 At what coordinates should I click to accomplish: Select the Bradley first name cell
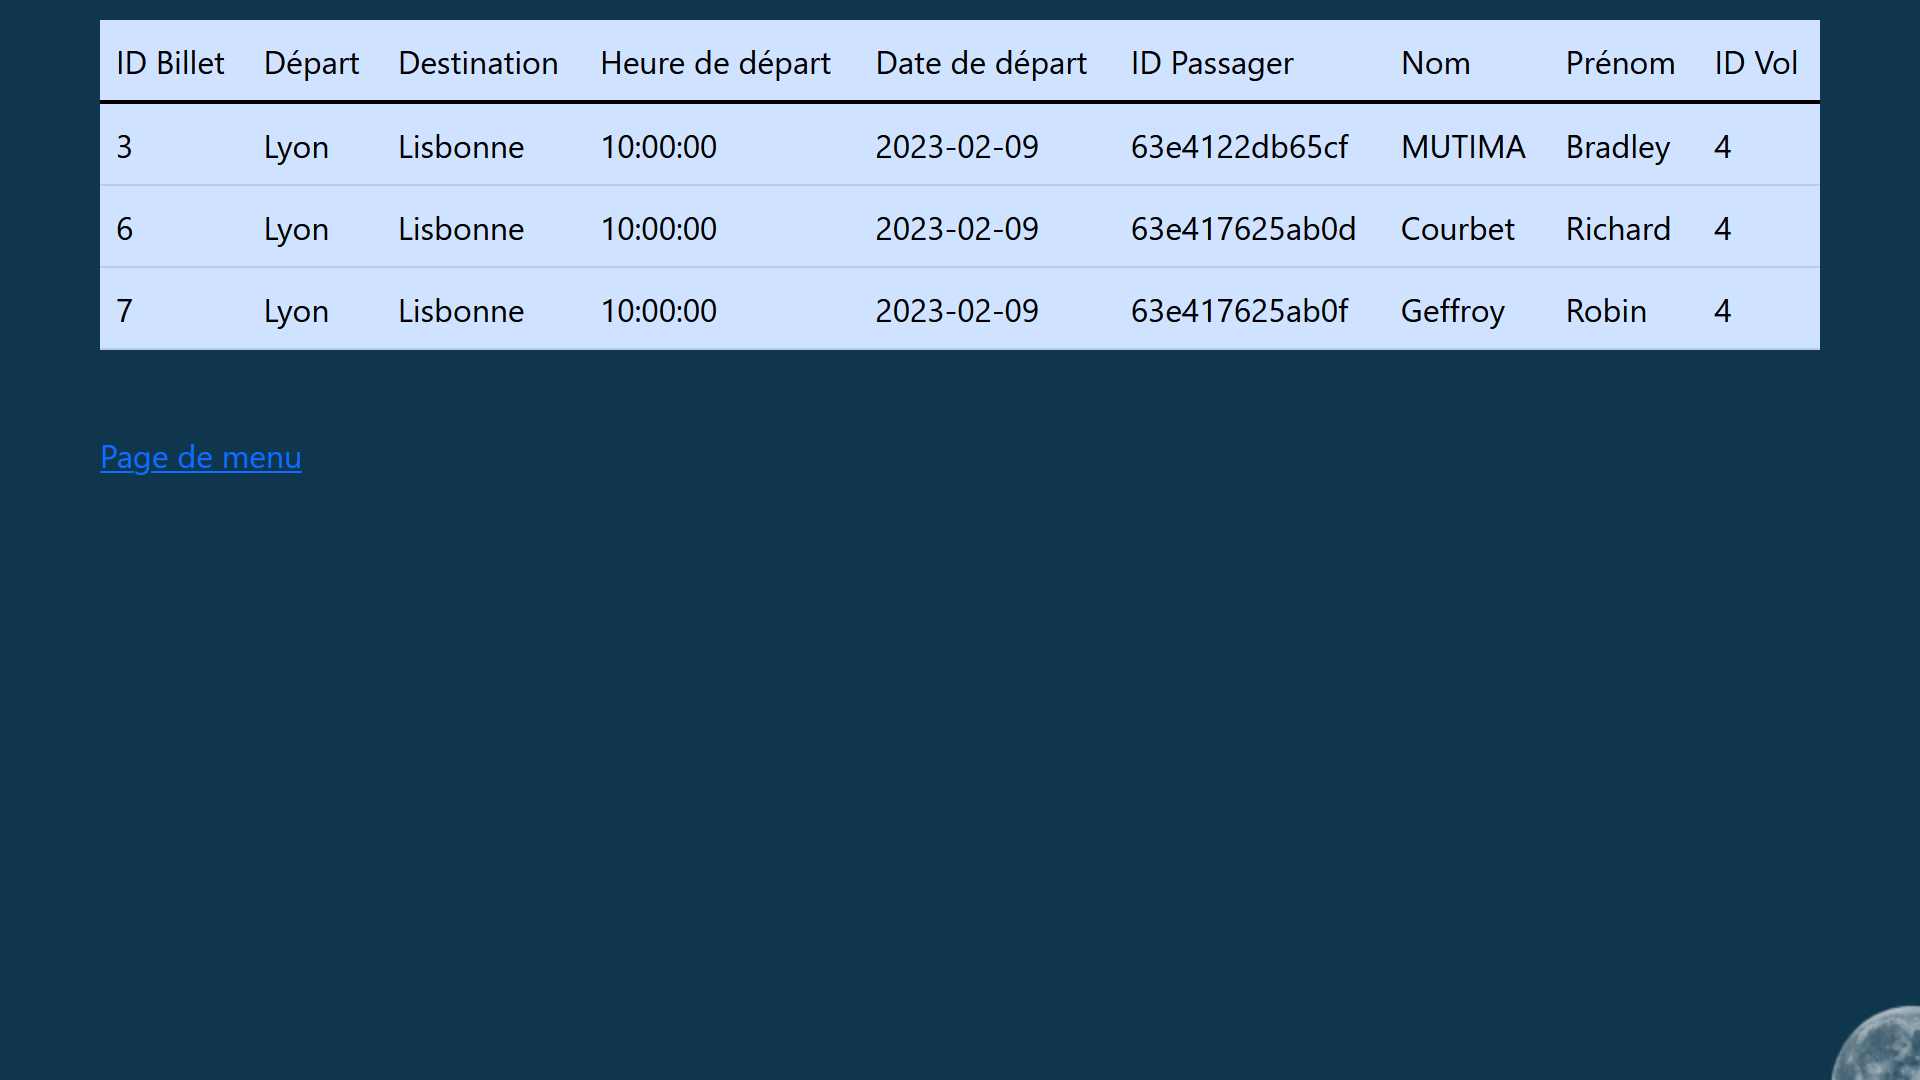1617,147
